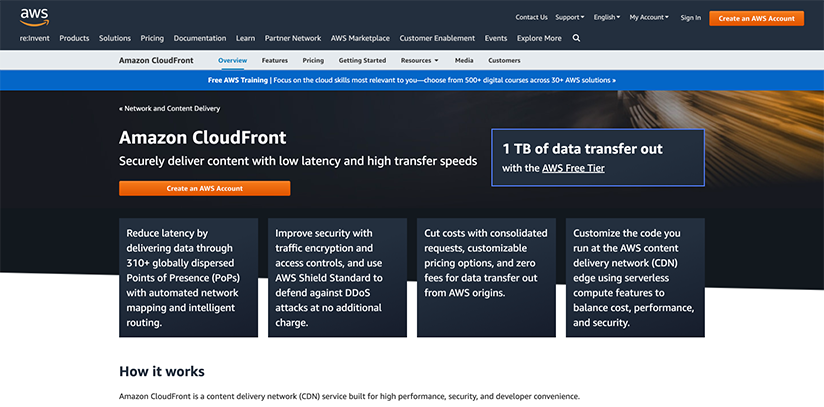Click the orange hero Create an AWS Account button
824x407 pixels.
tap(204, 188)
